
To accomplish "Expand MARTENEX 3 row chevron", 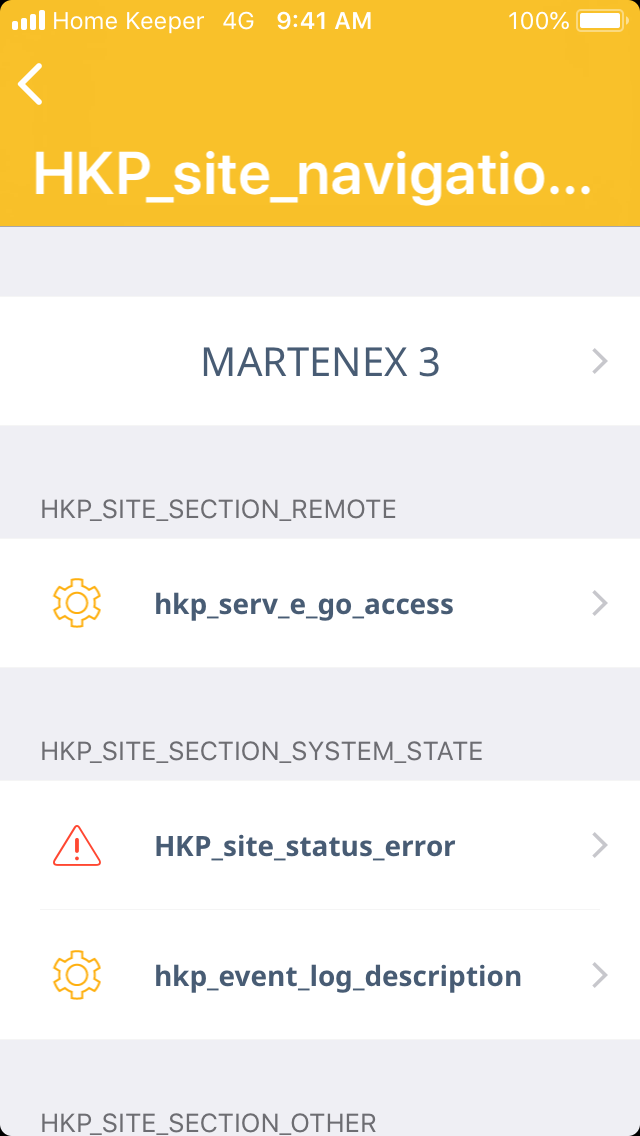I will coord(599,361).
